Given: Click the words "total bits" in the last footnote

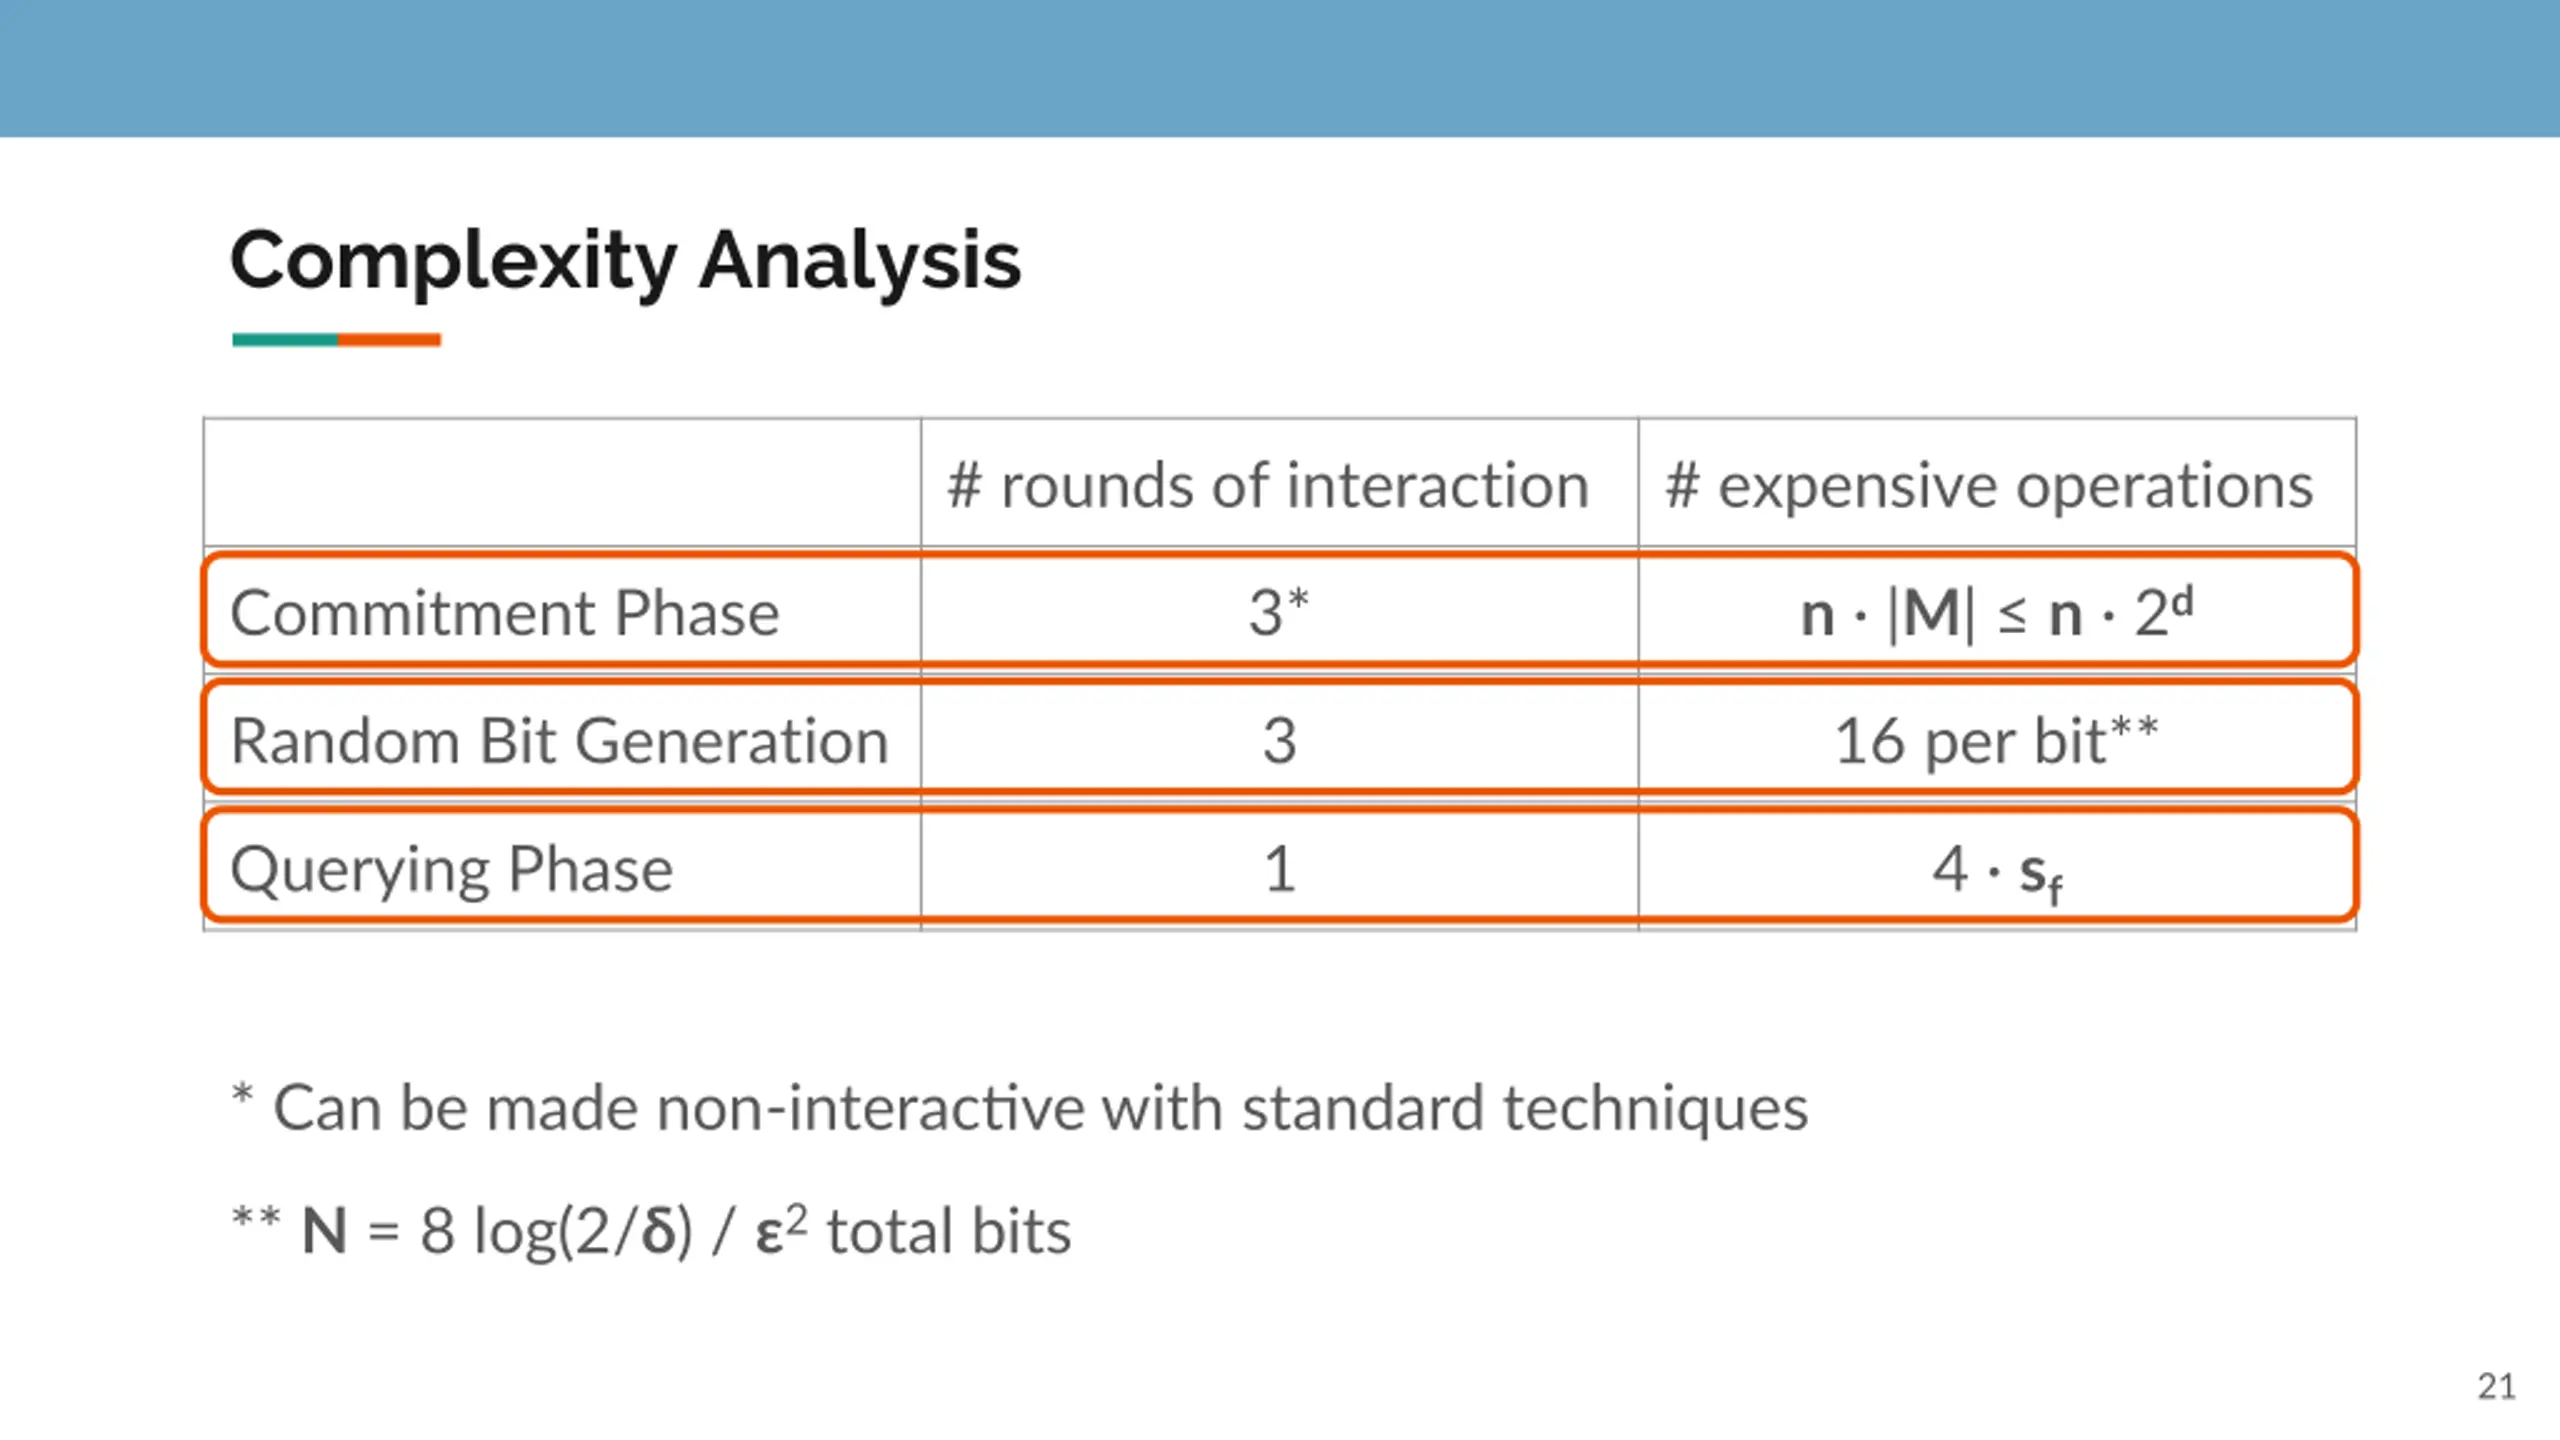Looking at the screenshot, I should point(948,1231).
